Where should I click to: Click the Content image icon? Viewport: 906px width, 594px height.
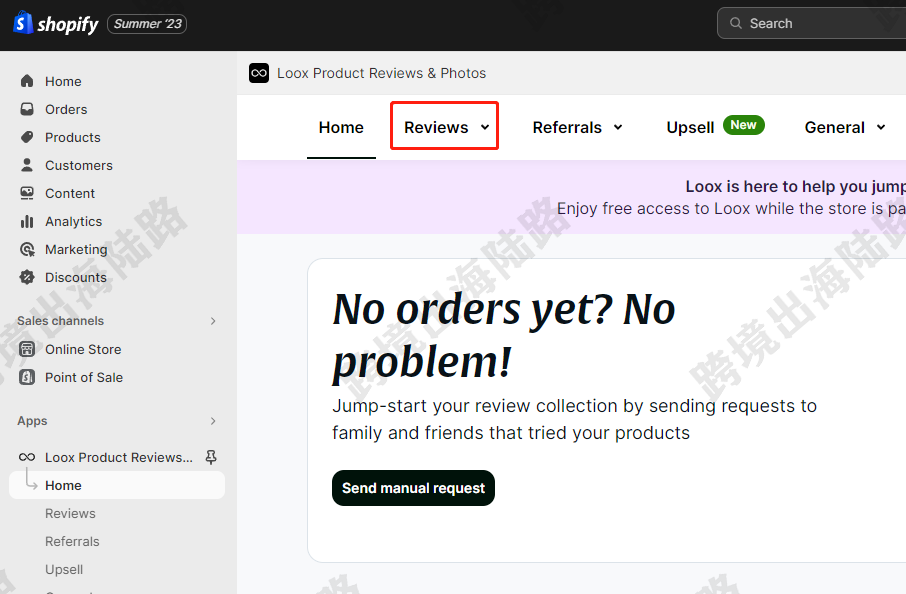coord(27,193)
